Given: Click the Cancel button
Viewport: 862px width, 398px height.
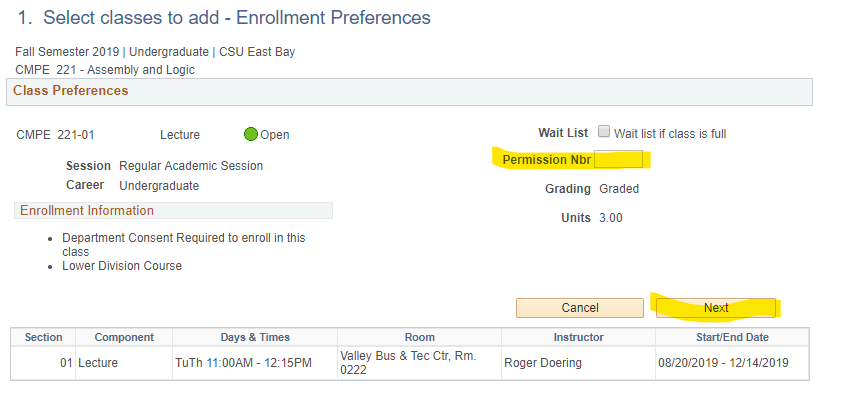Looking at the screenshot, I should coord(579,308).
